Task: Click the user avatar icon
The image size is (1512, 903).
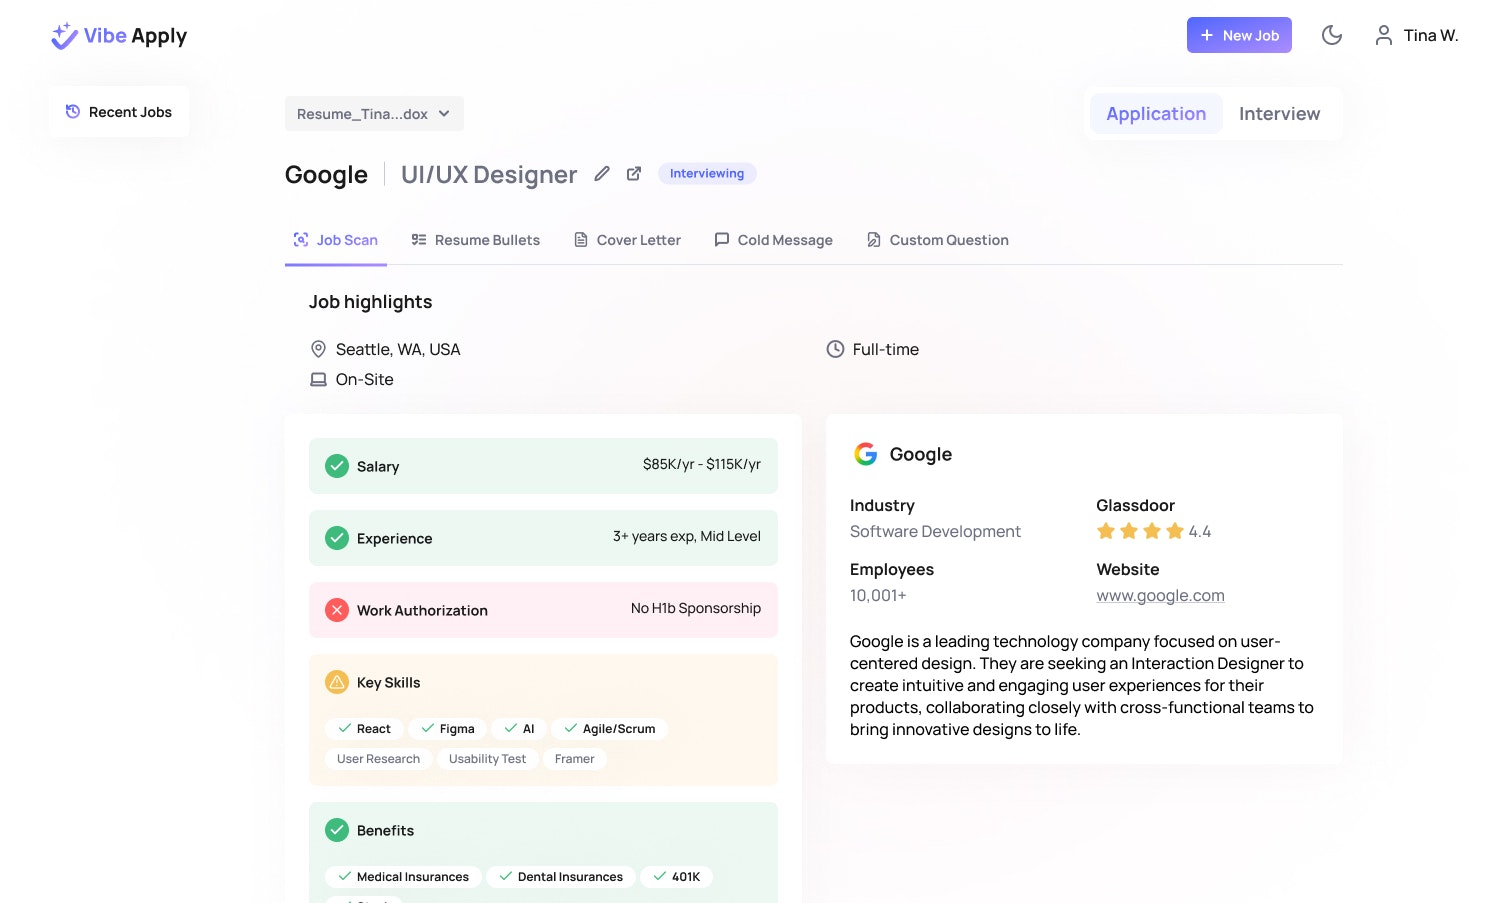Action: (x=1384, y=35)
